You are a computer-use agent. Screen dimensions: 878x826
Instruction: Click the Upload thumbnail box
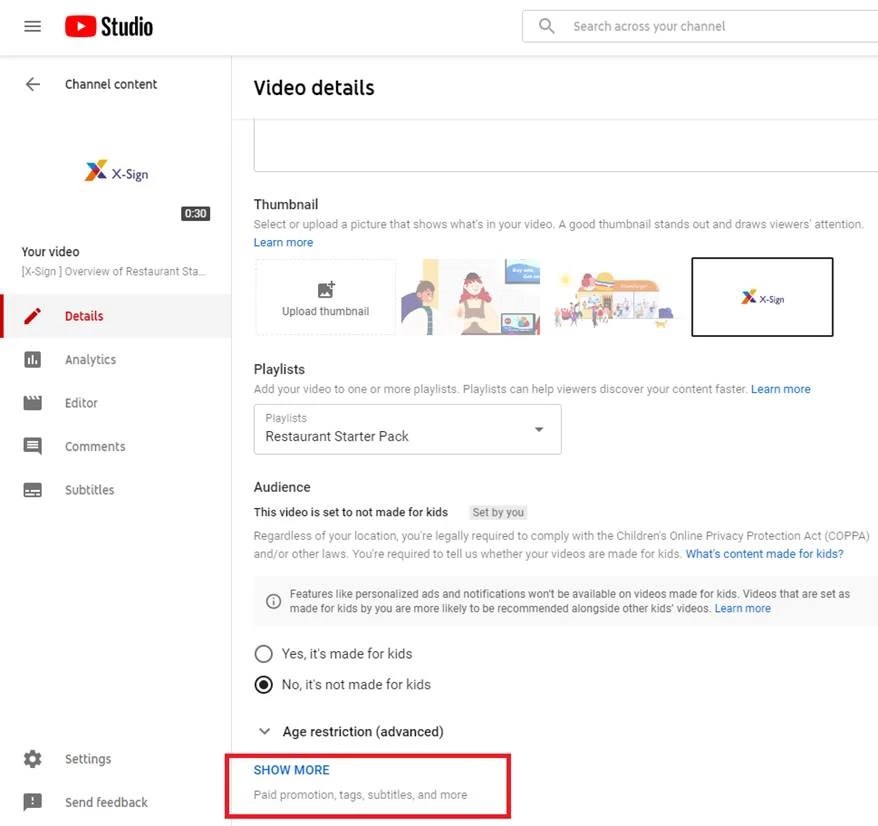(x=324, y=296)
